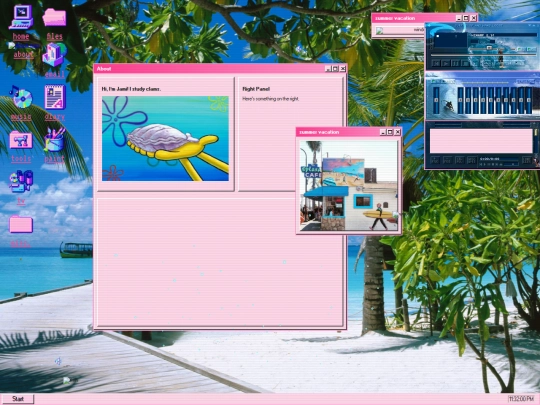Open the playlist LIST menu button
This screenshot has height=405, width=540.
coord(527,160)
